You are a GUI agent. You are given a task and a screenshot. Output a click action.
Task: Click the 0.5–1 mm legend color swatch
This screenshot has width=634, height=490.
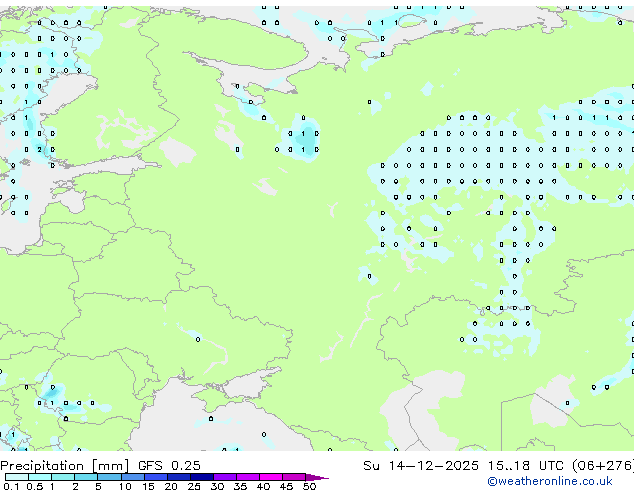40,477
